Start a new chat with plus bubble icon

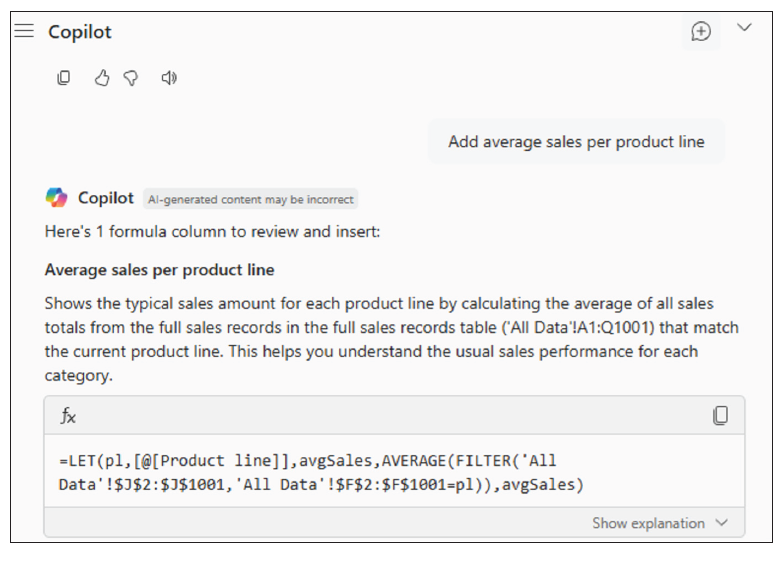701,31
